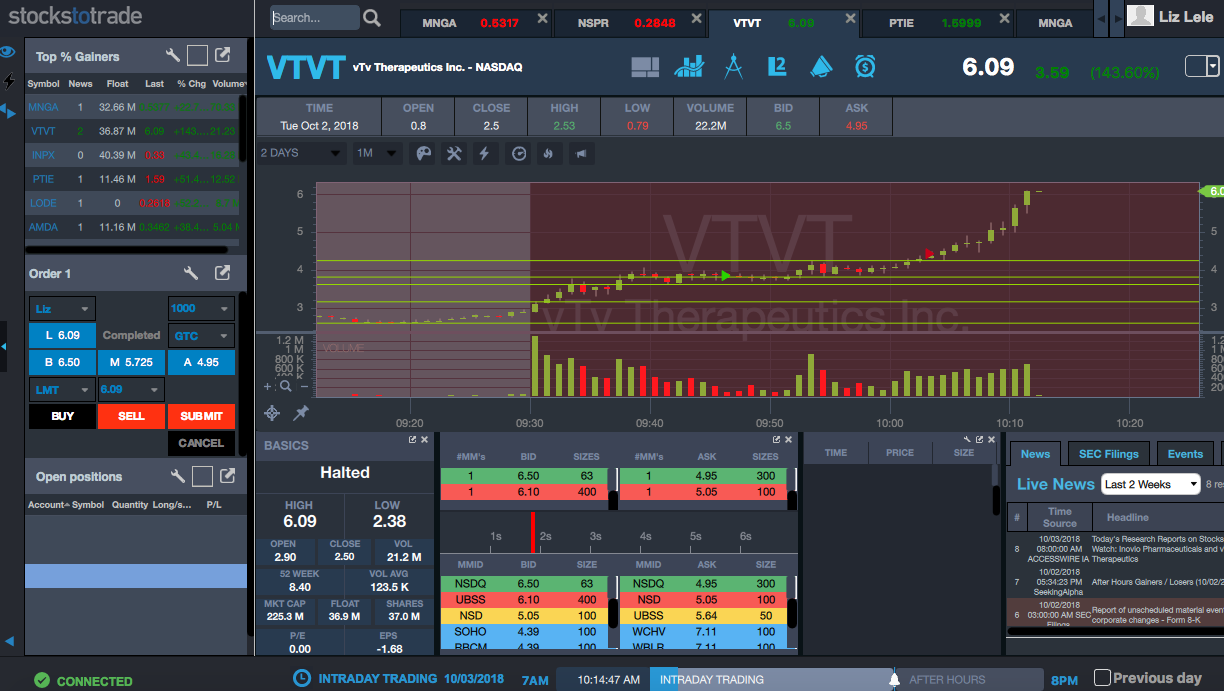
Task: Click the clock icon in chart toolbar
Action: pyautogui.click(x=518, y=153)
